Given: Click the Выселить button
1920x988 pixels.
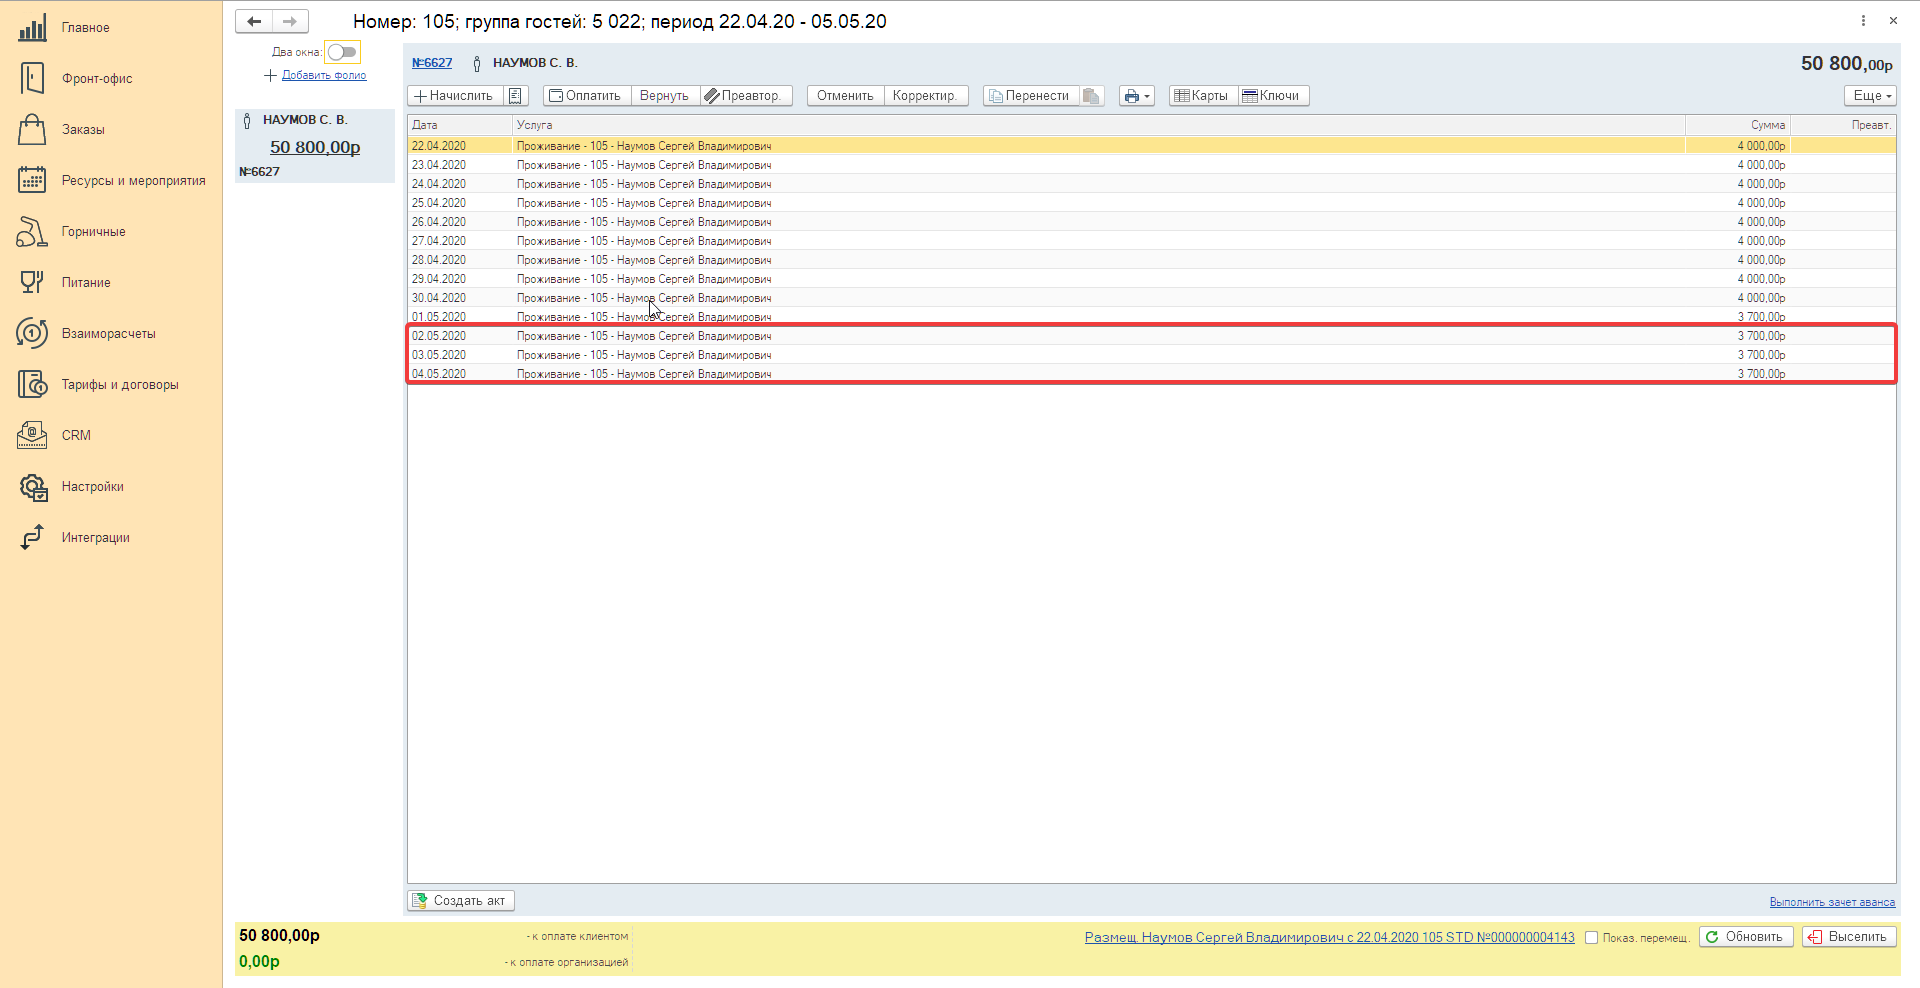Looking at the screenshot, I should (1849, 937).
